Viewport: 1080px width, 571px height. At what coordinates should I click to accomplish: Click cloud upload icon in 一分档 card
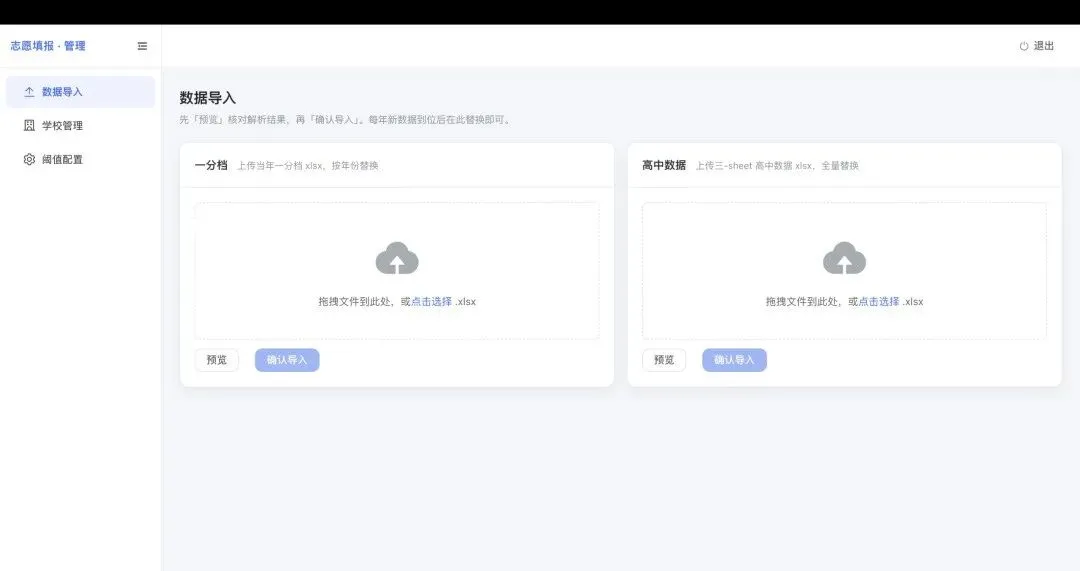(397, 258)
